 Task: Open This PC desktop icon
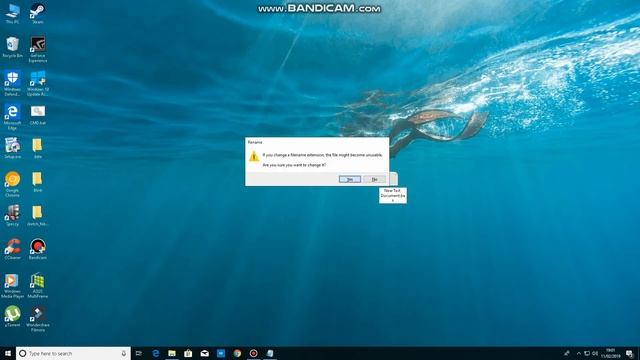tap(12, 13)
